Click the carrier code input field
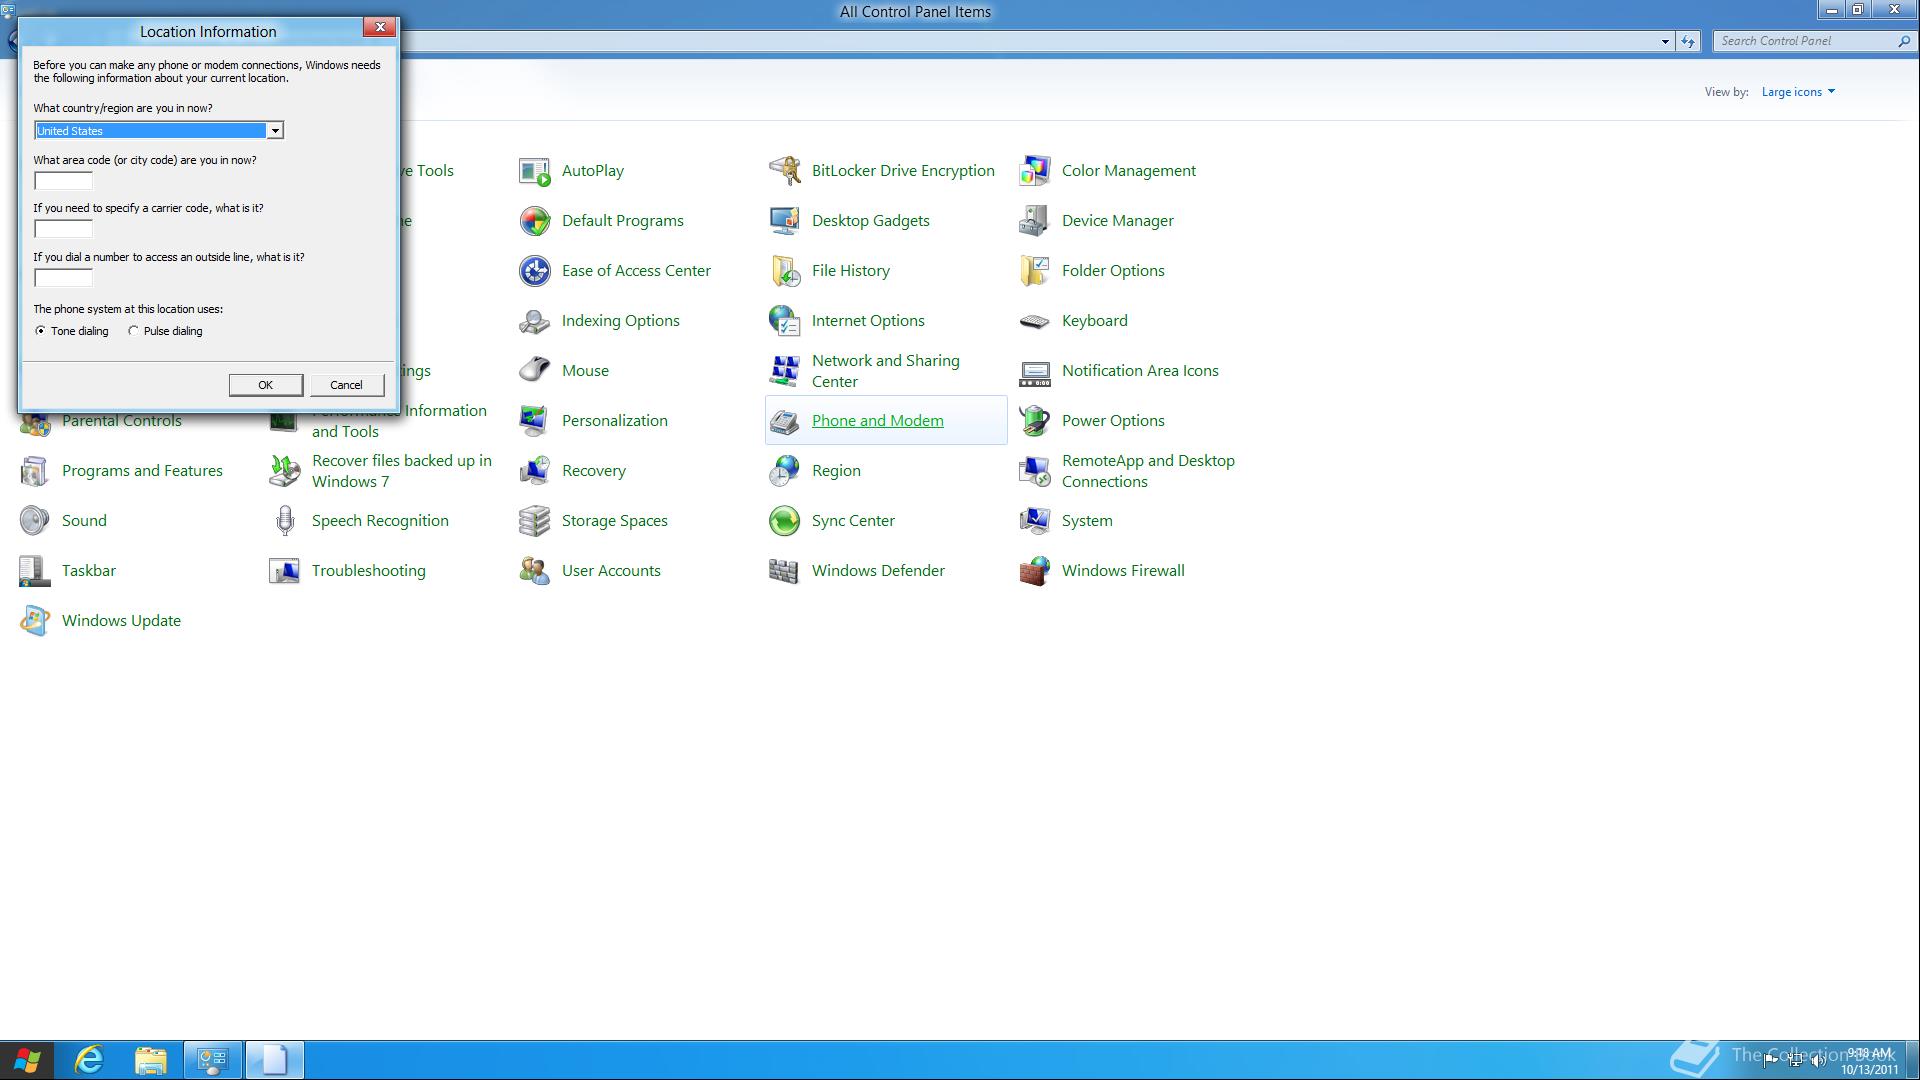The height and width of the screenshot is (1080, 1920). [x=63, y=229]
